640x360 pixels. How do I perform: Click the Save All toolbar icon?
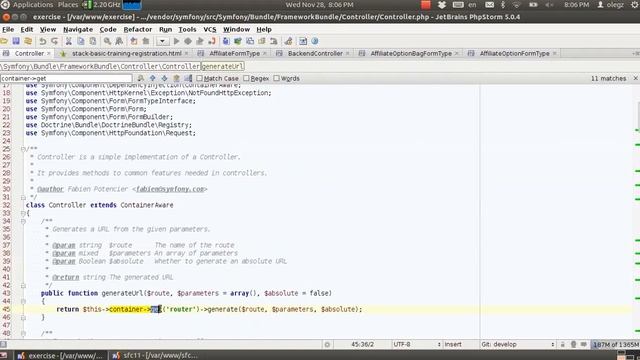[16, 41]
